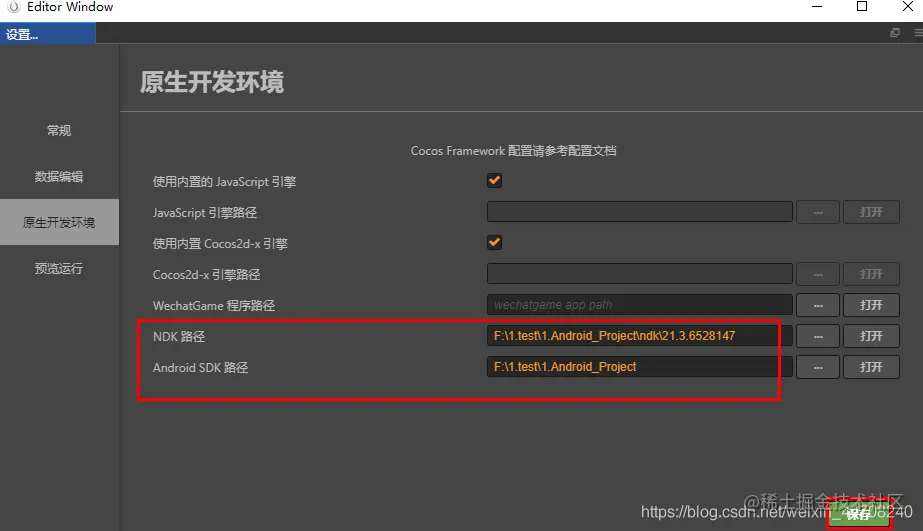
Task: Toggle the 使用内置的 JavaScript 引擎 checkbox
Action: pos(494,181)
